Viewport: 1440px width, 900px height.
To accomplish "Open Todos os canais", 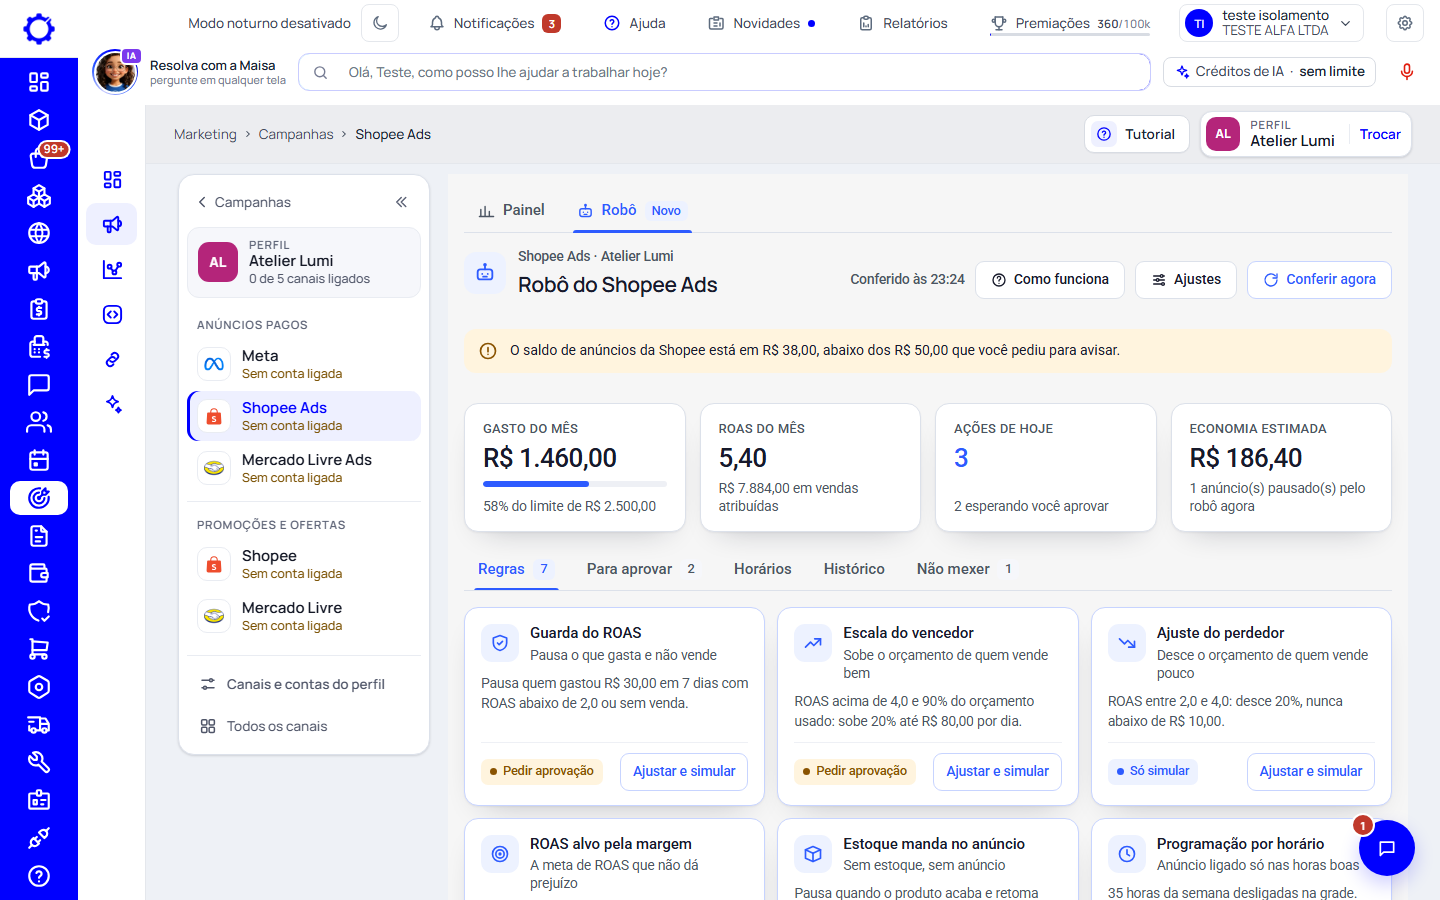I will [x=304, y=726].
